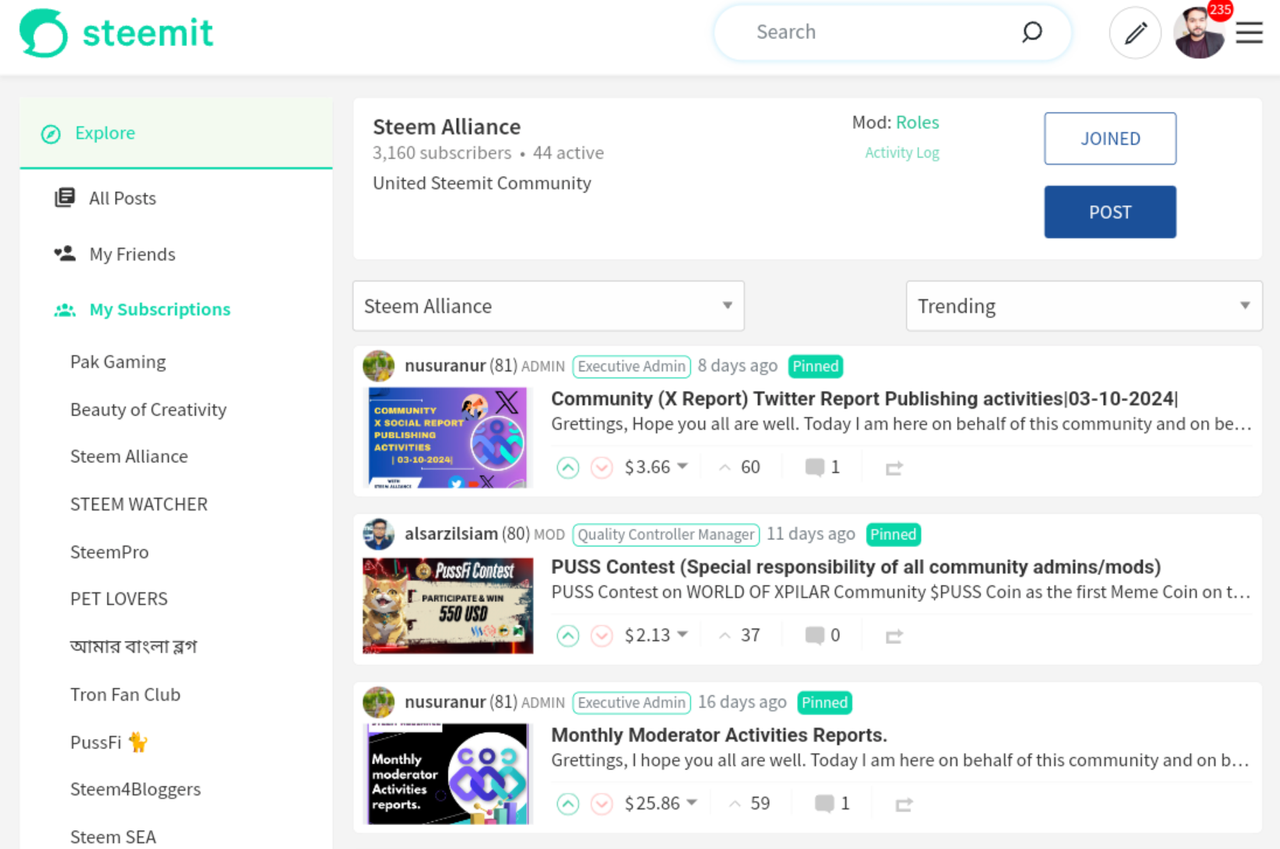Click the alsarzilsiam username
The width and height of the screenshot is (1280, 849).
(x=451, y=534)
